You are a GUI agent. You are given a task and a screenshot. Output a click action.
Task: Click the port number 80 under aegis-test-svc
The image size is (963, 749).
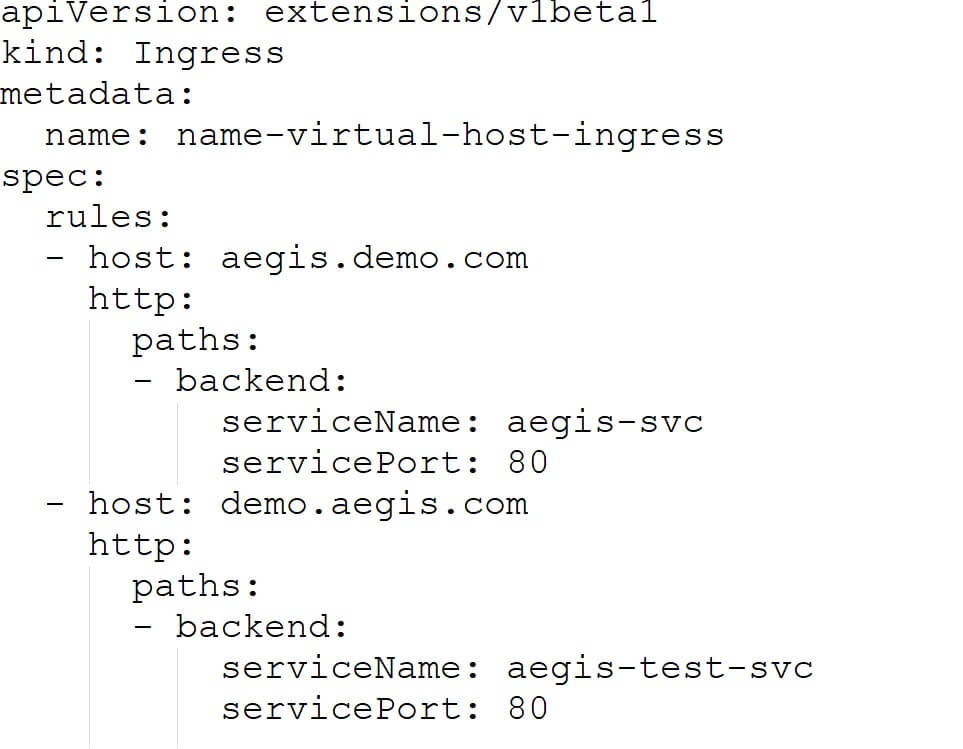(527, 709)
